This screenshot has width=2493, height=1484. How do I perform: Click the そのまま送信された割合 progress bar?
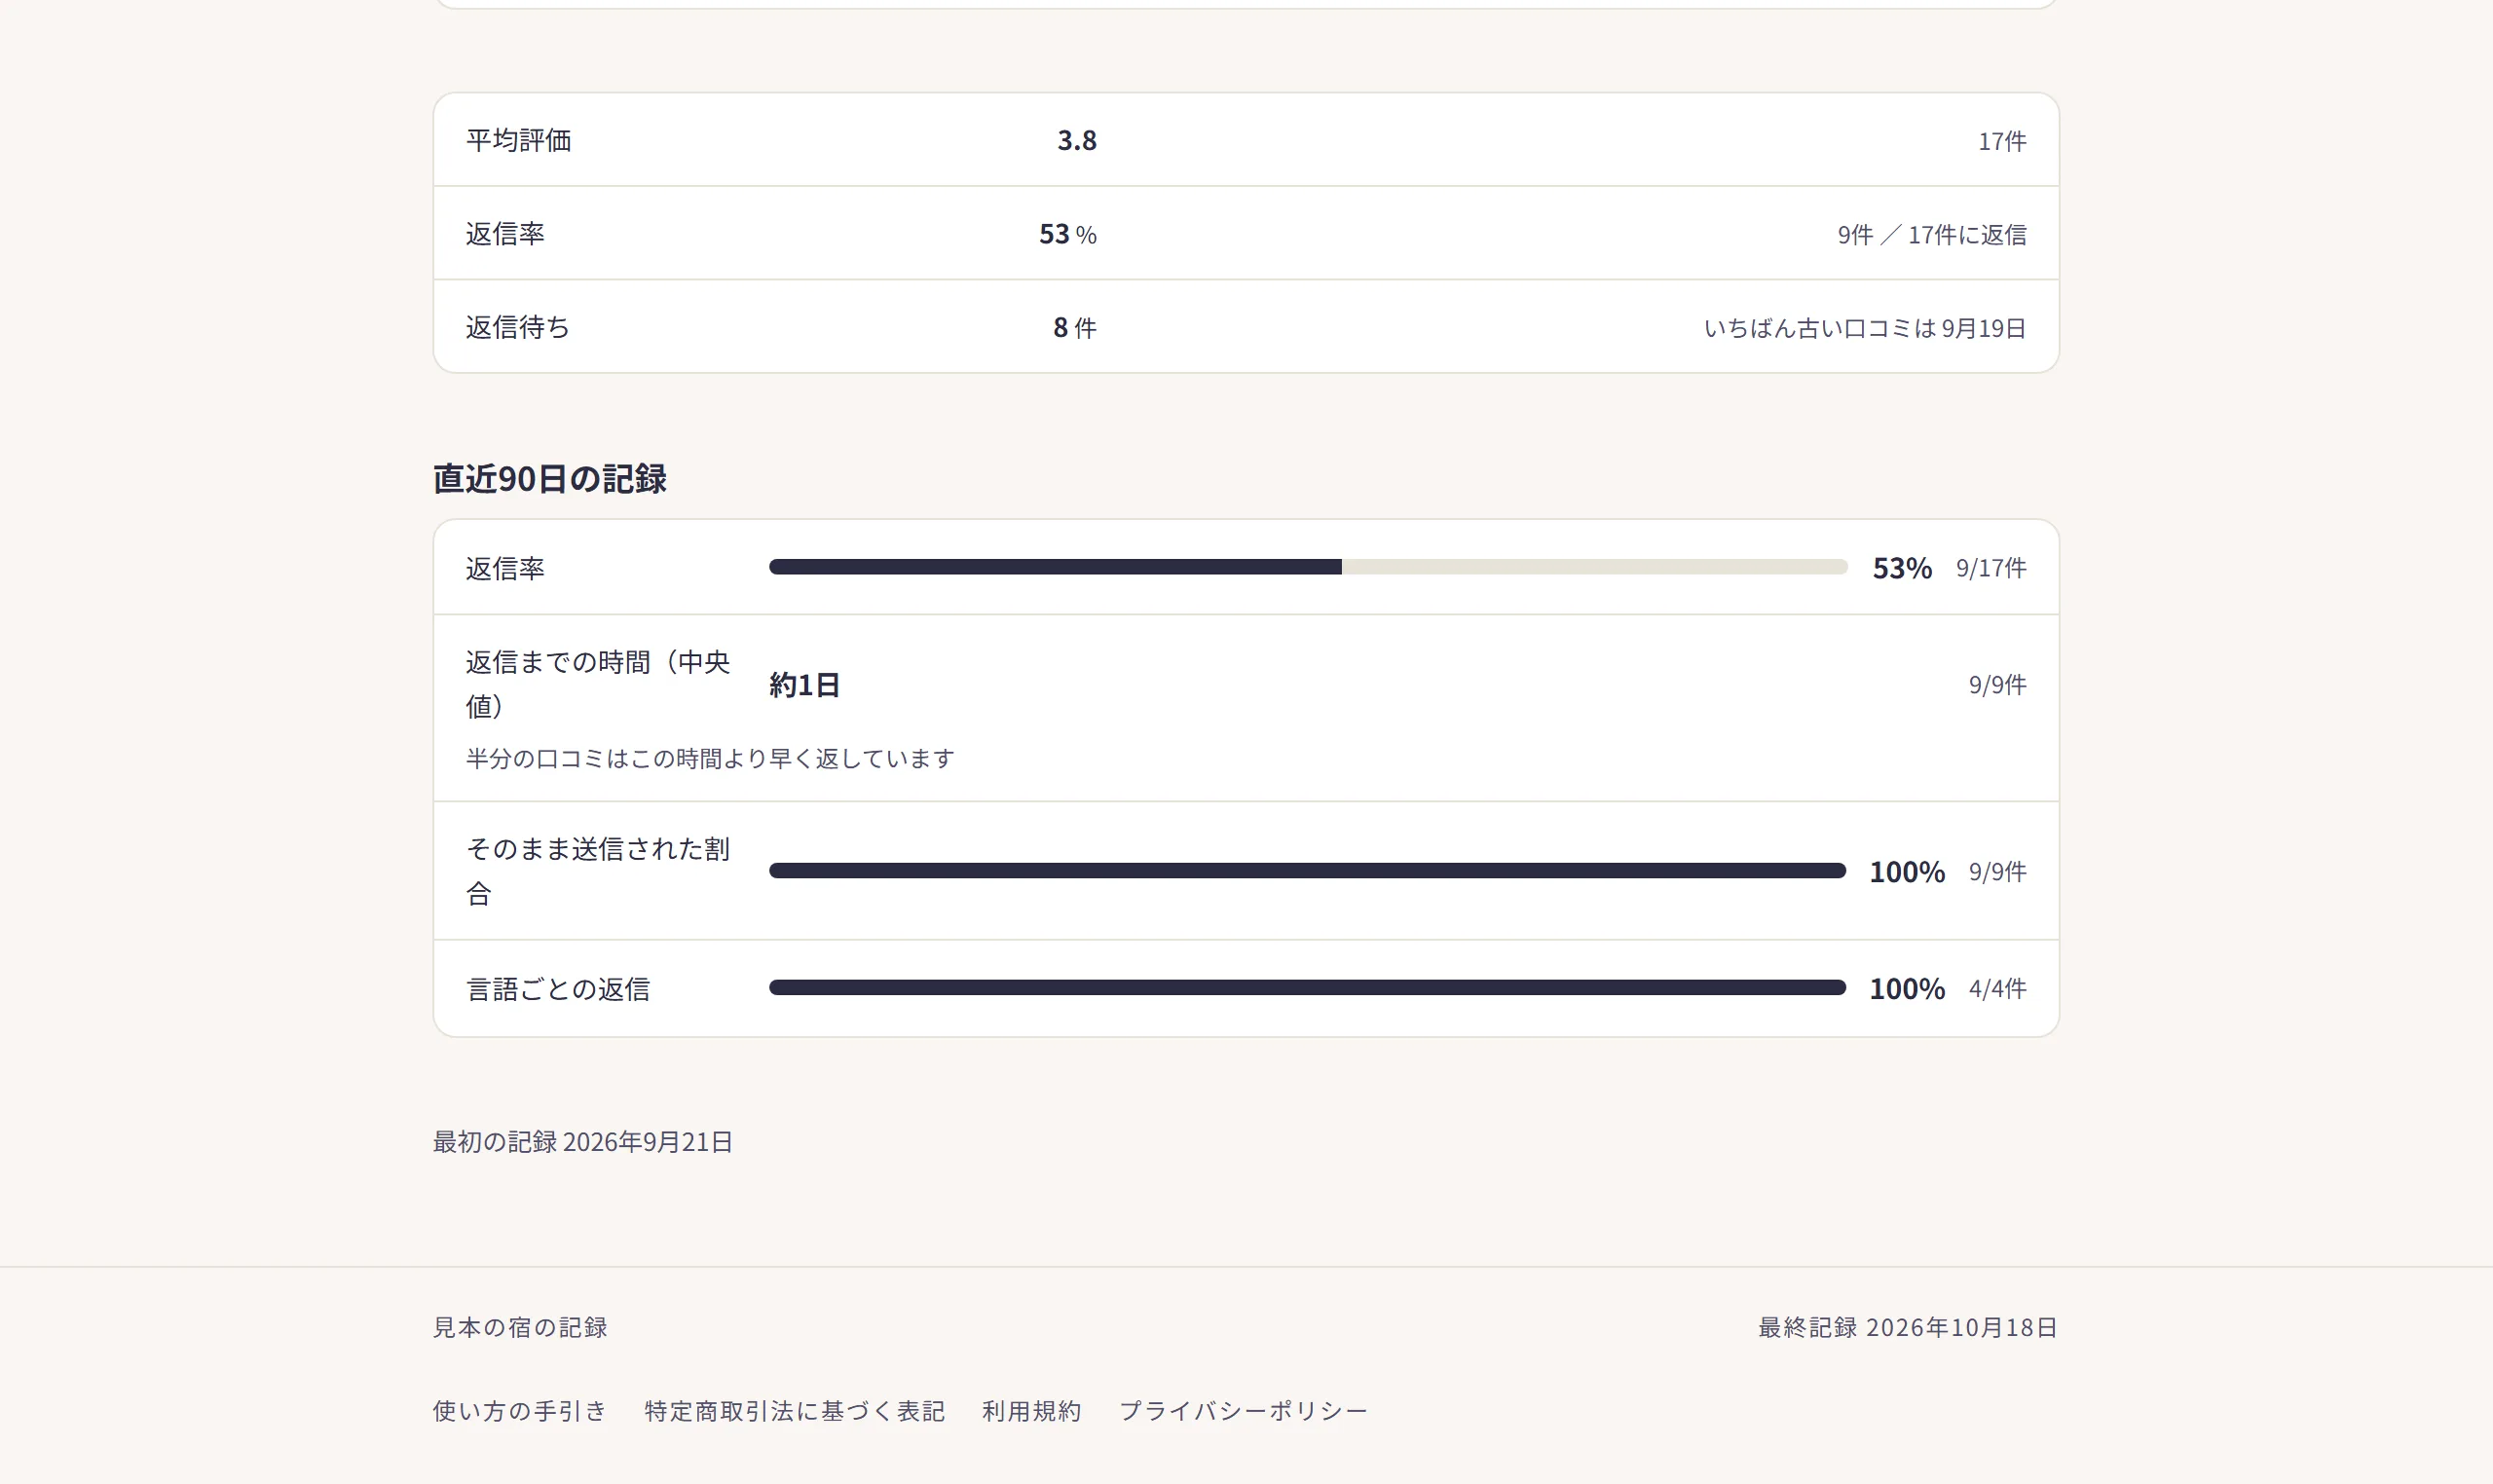point(1307,871)
